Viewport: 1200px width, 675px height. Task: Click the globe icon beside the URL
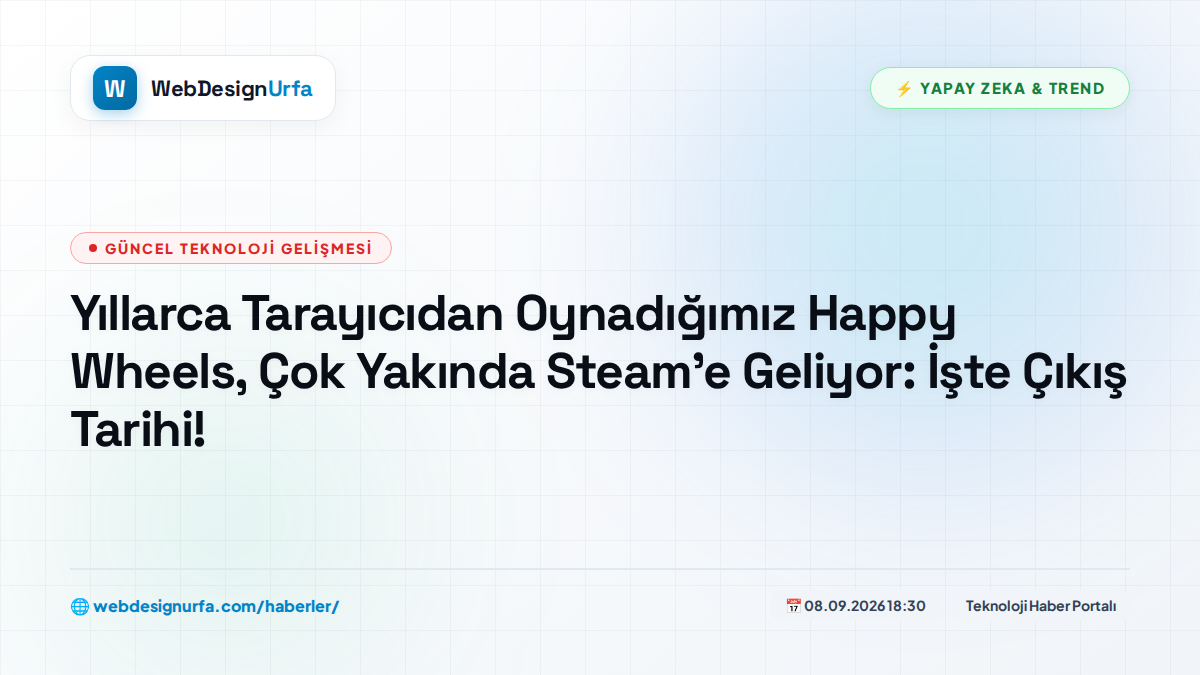click(x=79, y=606)
